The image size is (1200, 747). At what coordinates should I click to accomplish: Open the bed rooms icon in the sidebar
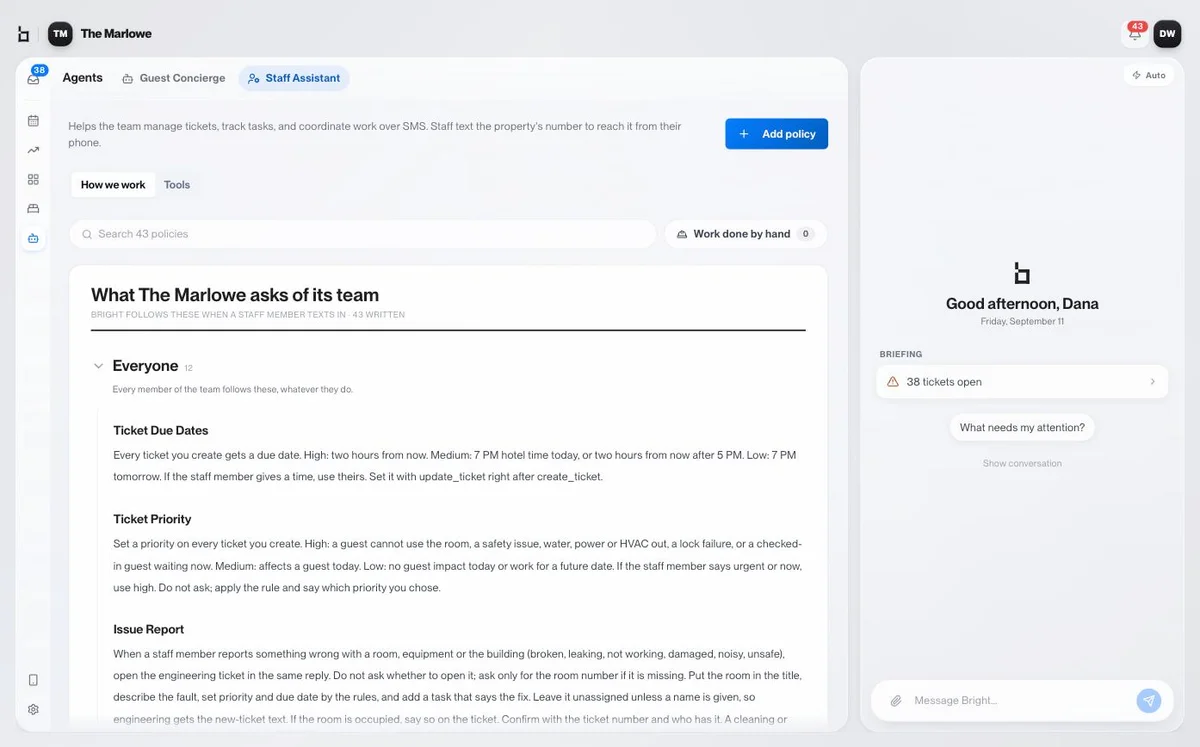pos(33,209)
